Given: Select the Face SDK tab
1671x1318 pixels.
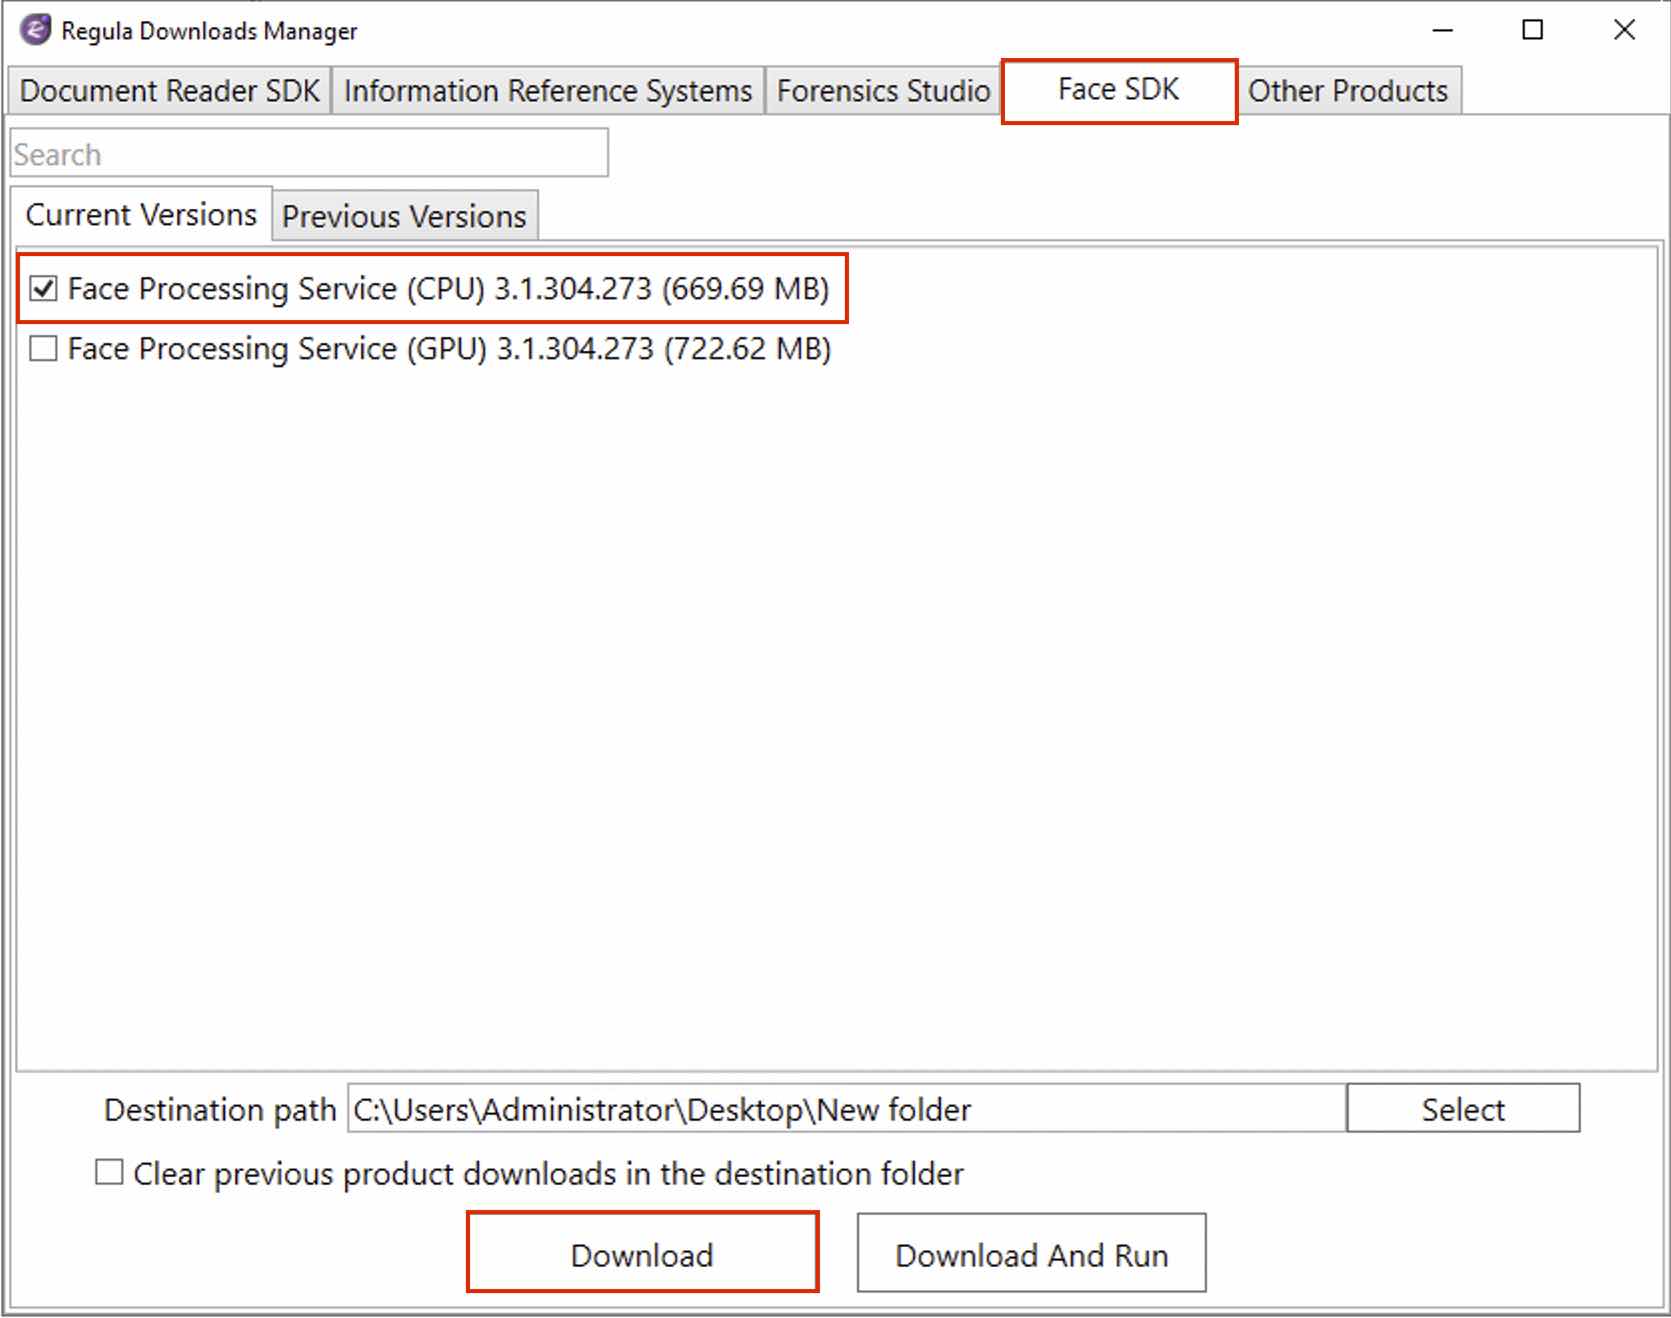Looking at the screenshot, I should 1119,90.
